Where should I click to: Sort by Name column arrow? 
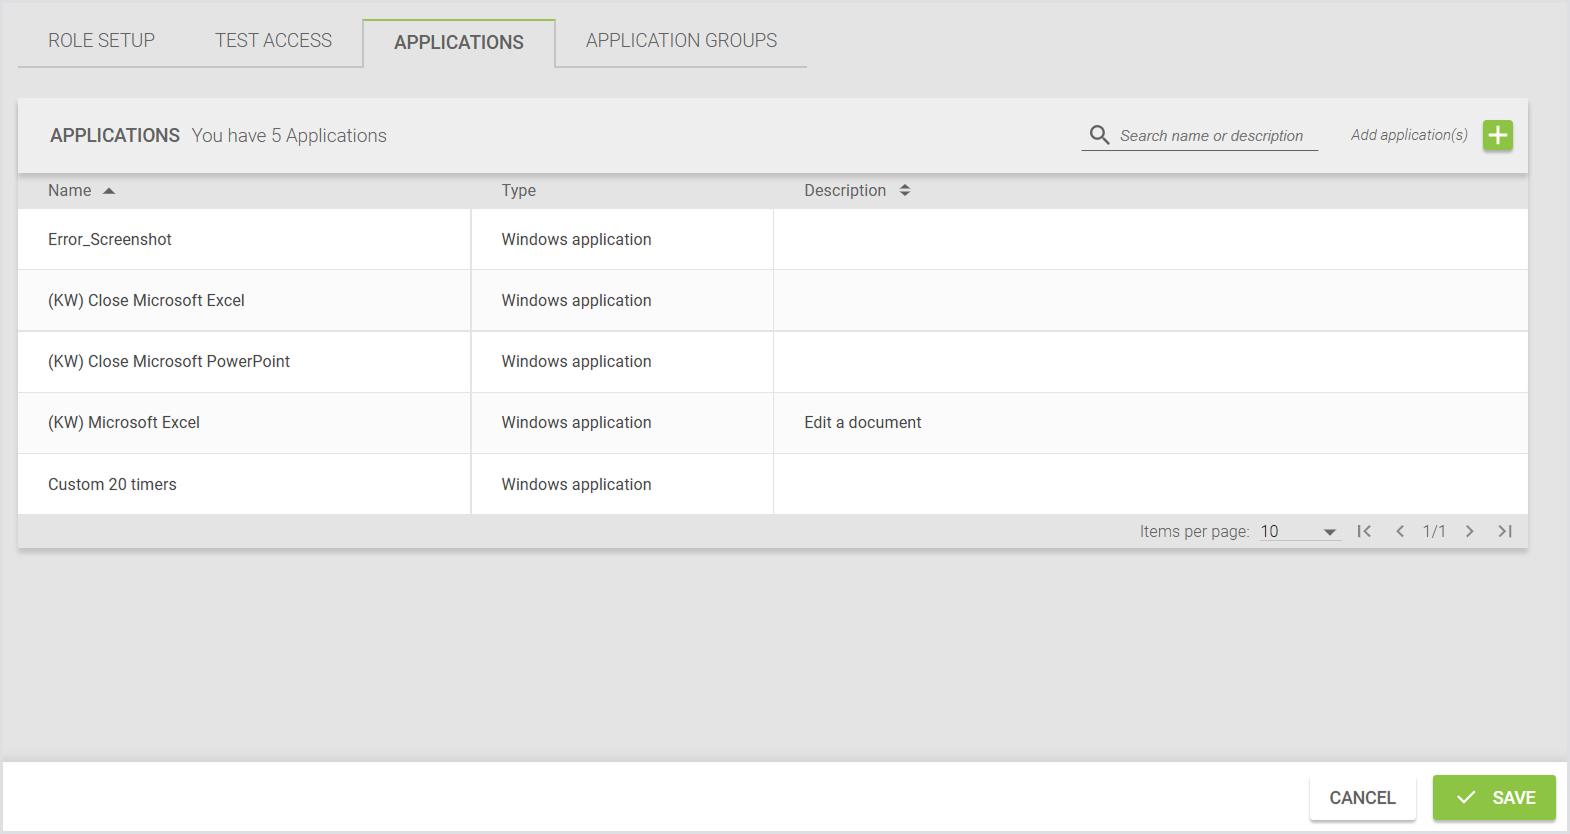[x=109, y=191]
